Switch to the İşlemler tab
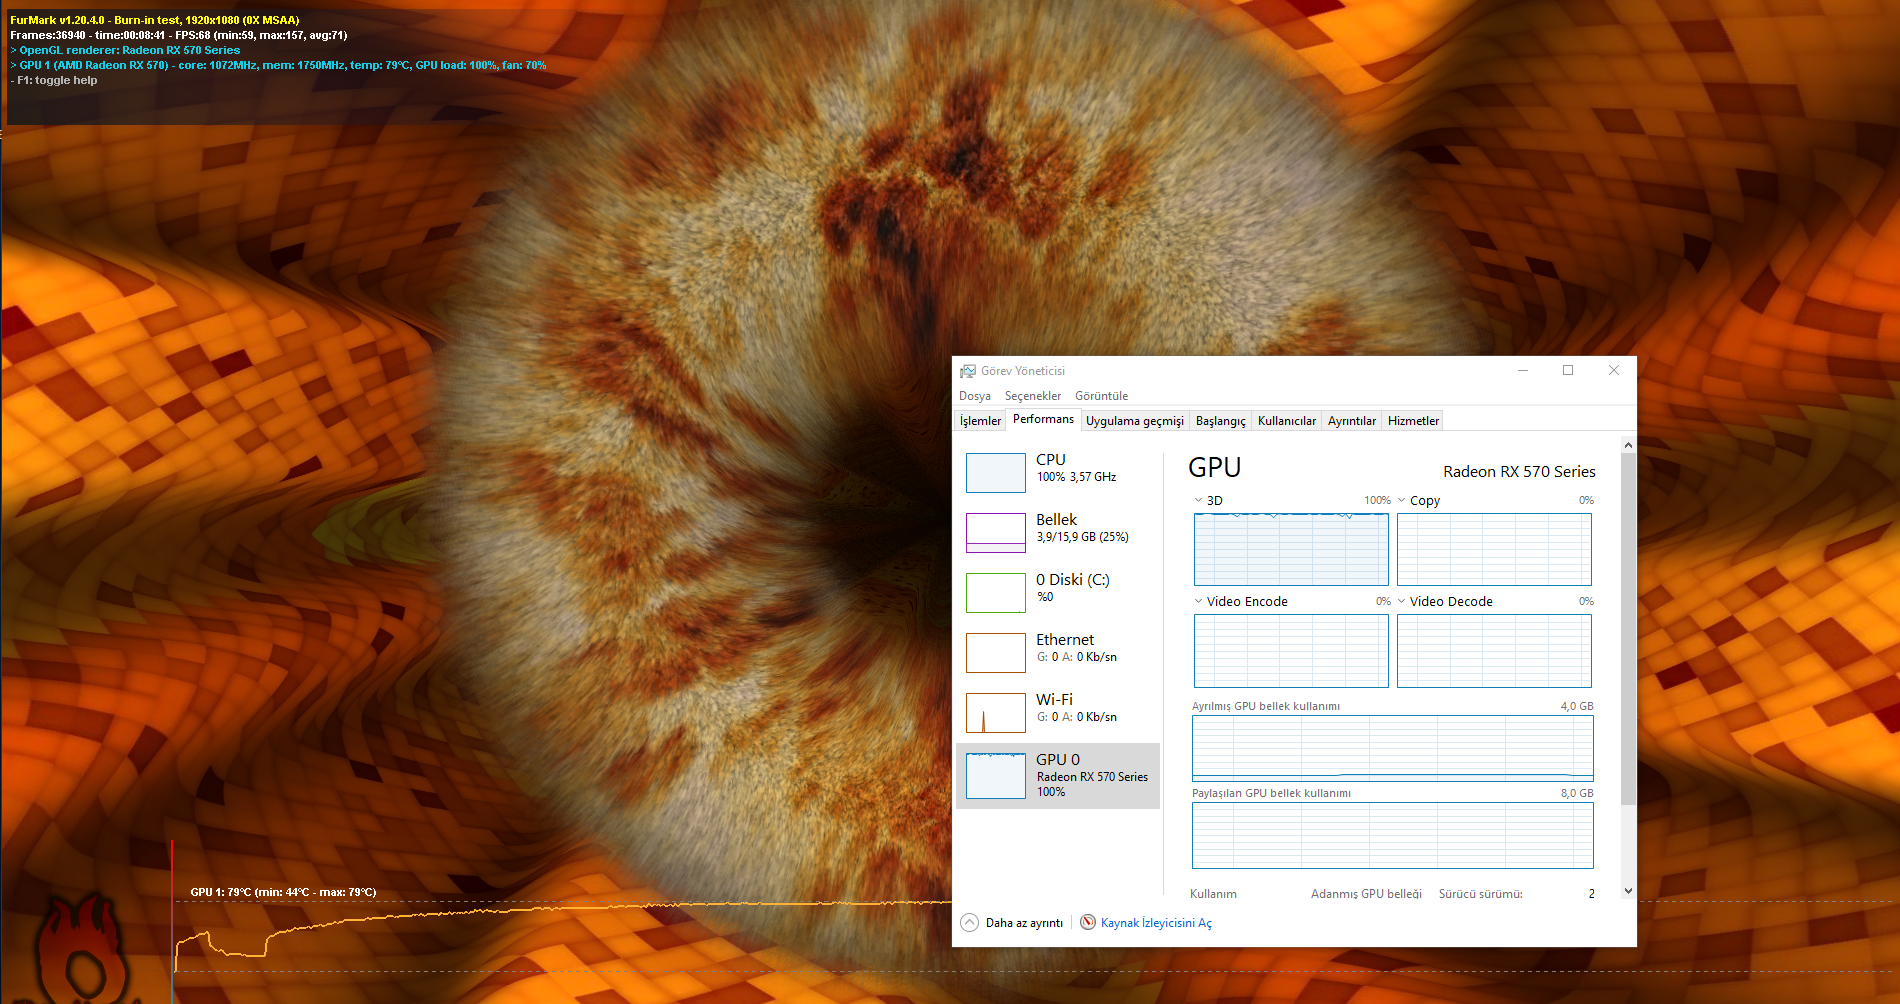This screenshot has height=1004, width=1900. coord(980,421)
